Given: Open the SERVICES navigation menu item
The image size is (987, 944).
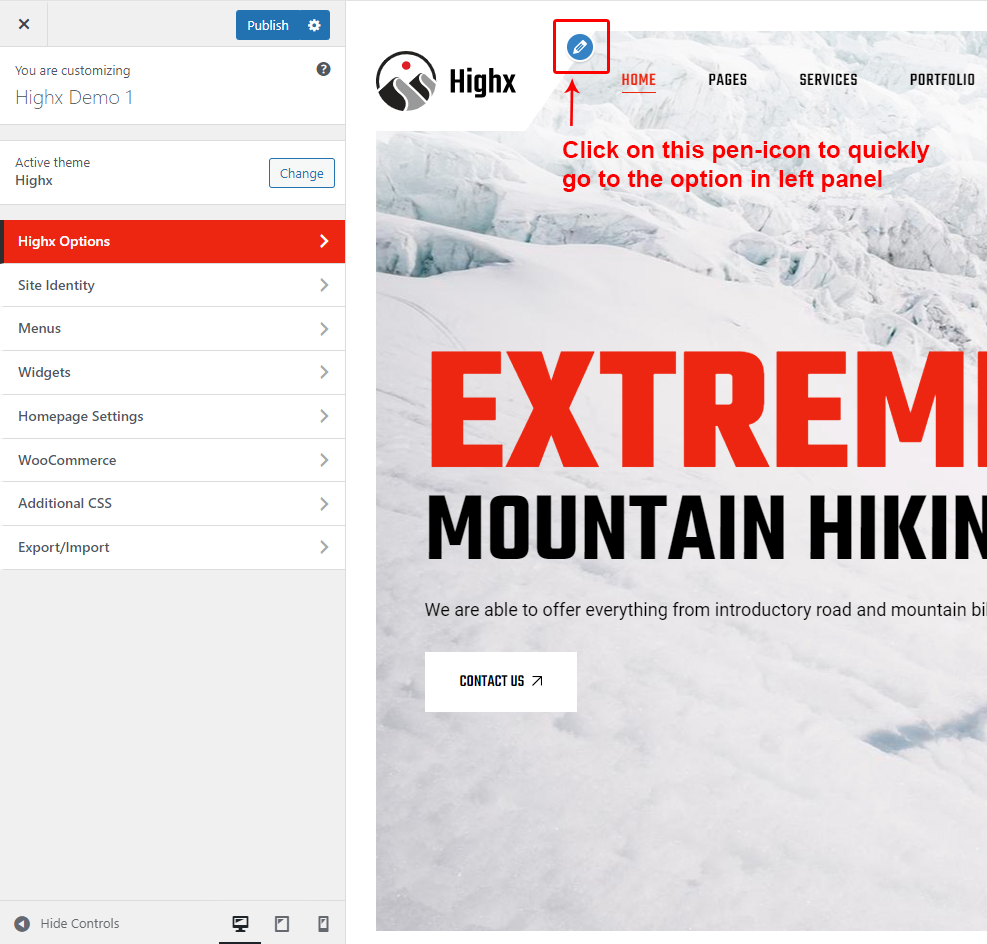Looking at the screenshot, I should pos(828,80).
